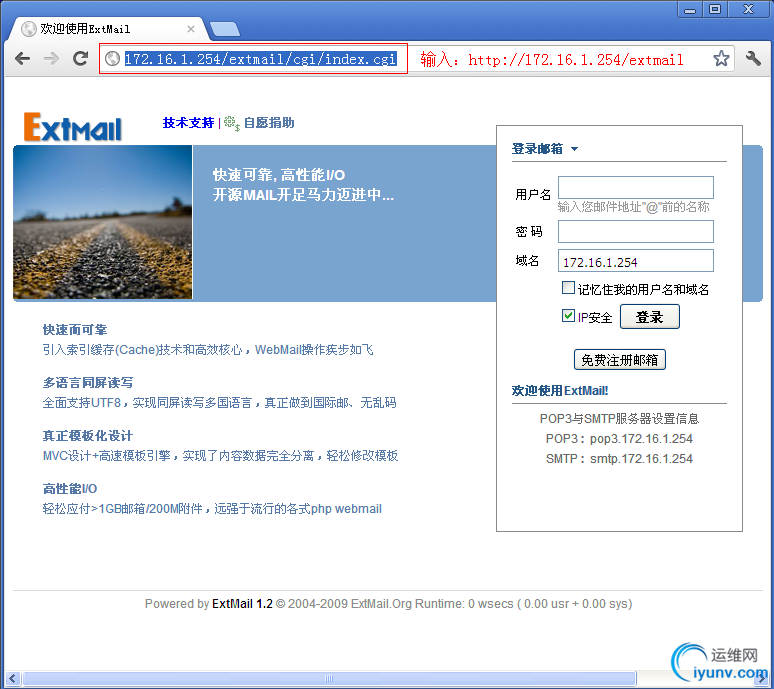Click the address bar URL
Viewport: 774px width, 689px height.
click(x=260, y=59)
